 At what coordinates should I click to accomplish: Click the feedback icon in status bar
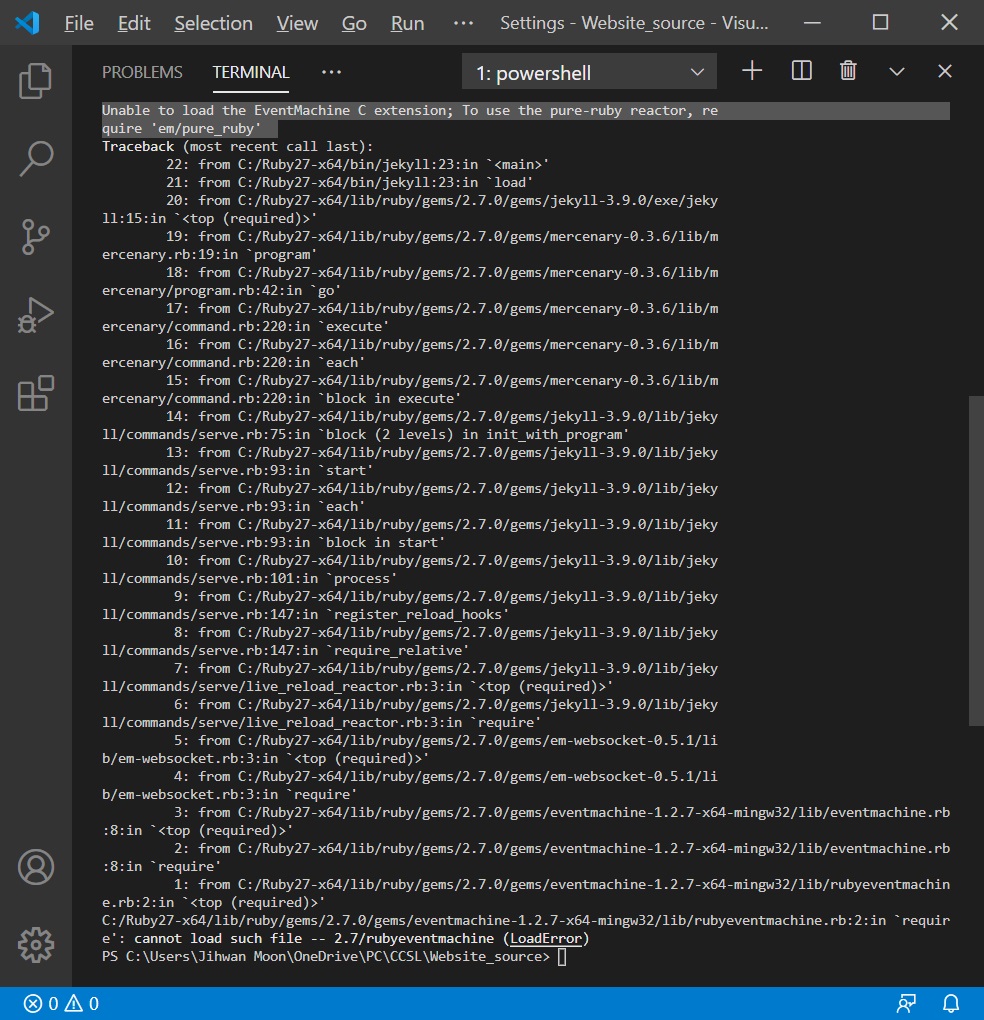[x=907, y=1003]
